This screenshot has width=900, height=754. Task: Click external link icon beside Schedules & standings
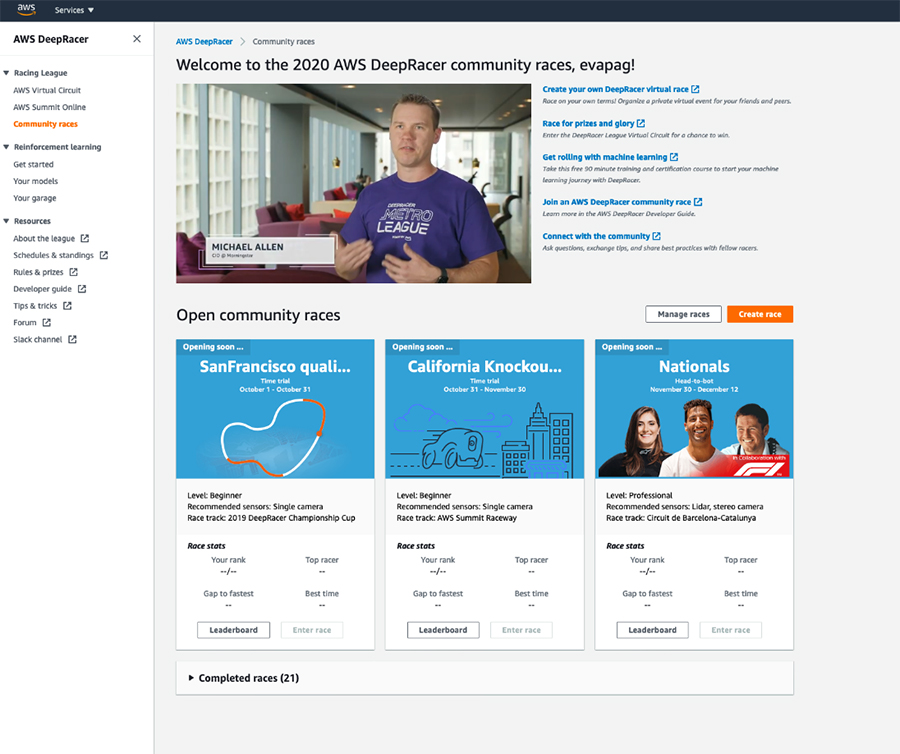104,256
